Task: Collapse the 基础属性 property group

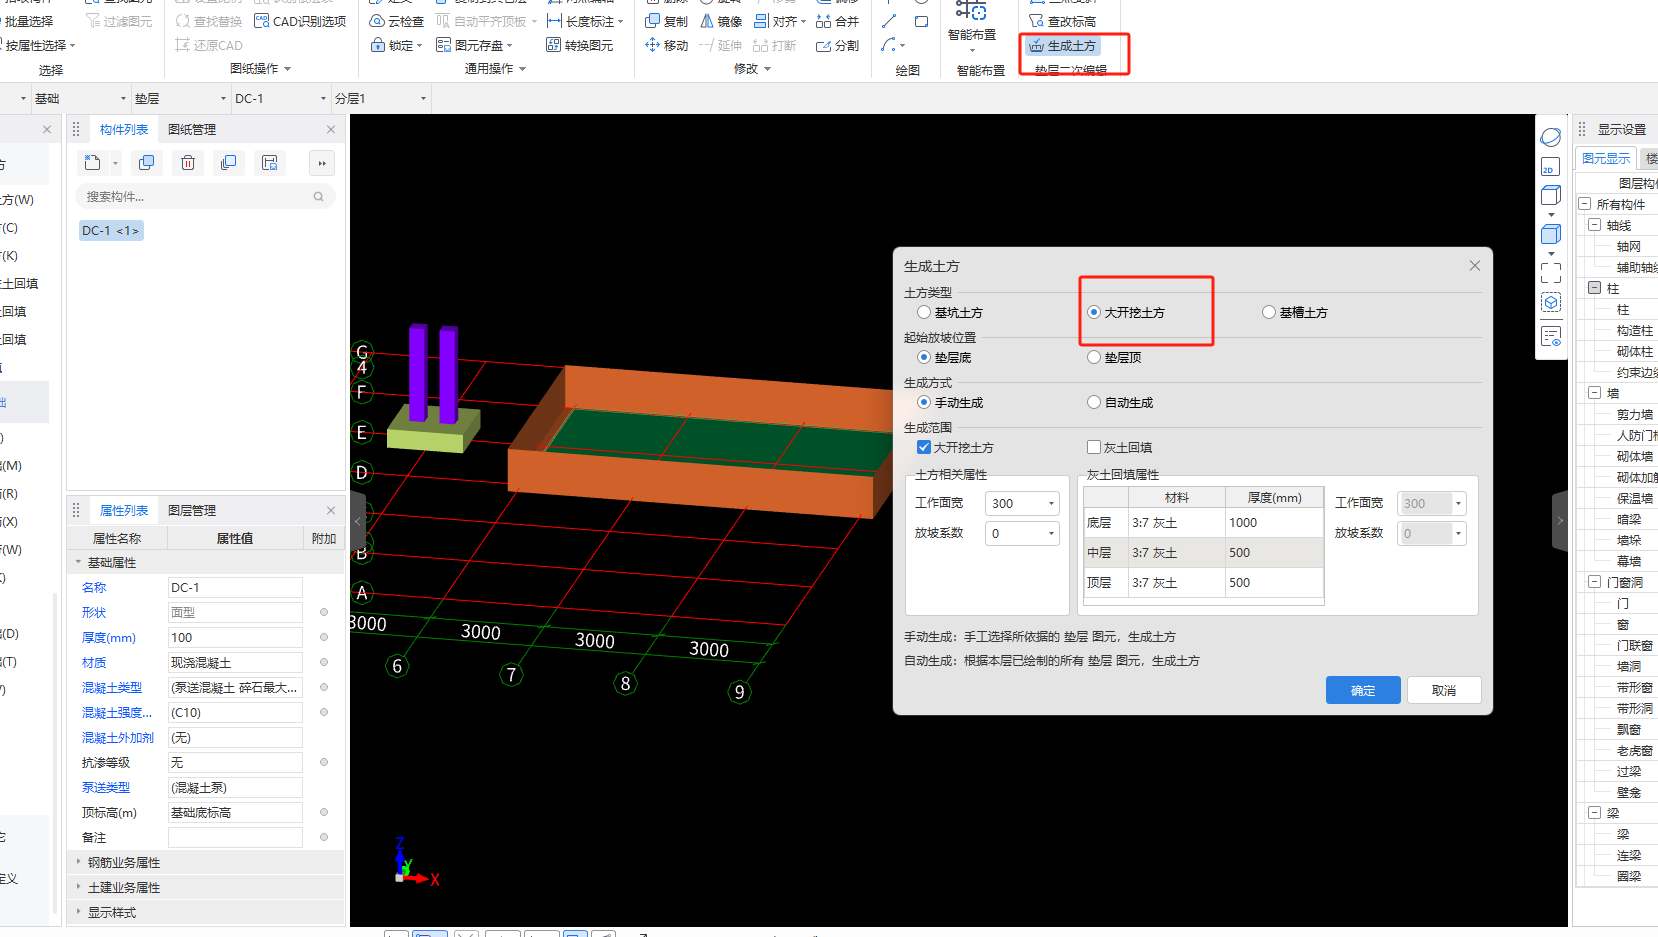Action: pyautogui.click(x=79, y=563)
